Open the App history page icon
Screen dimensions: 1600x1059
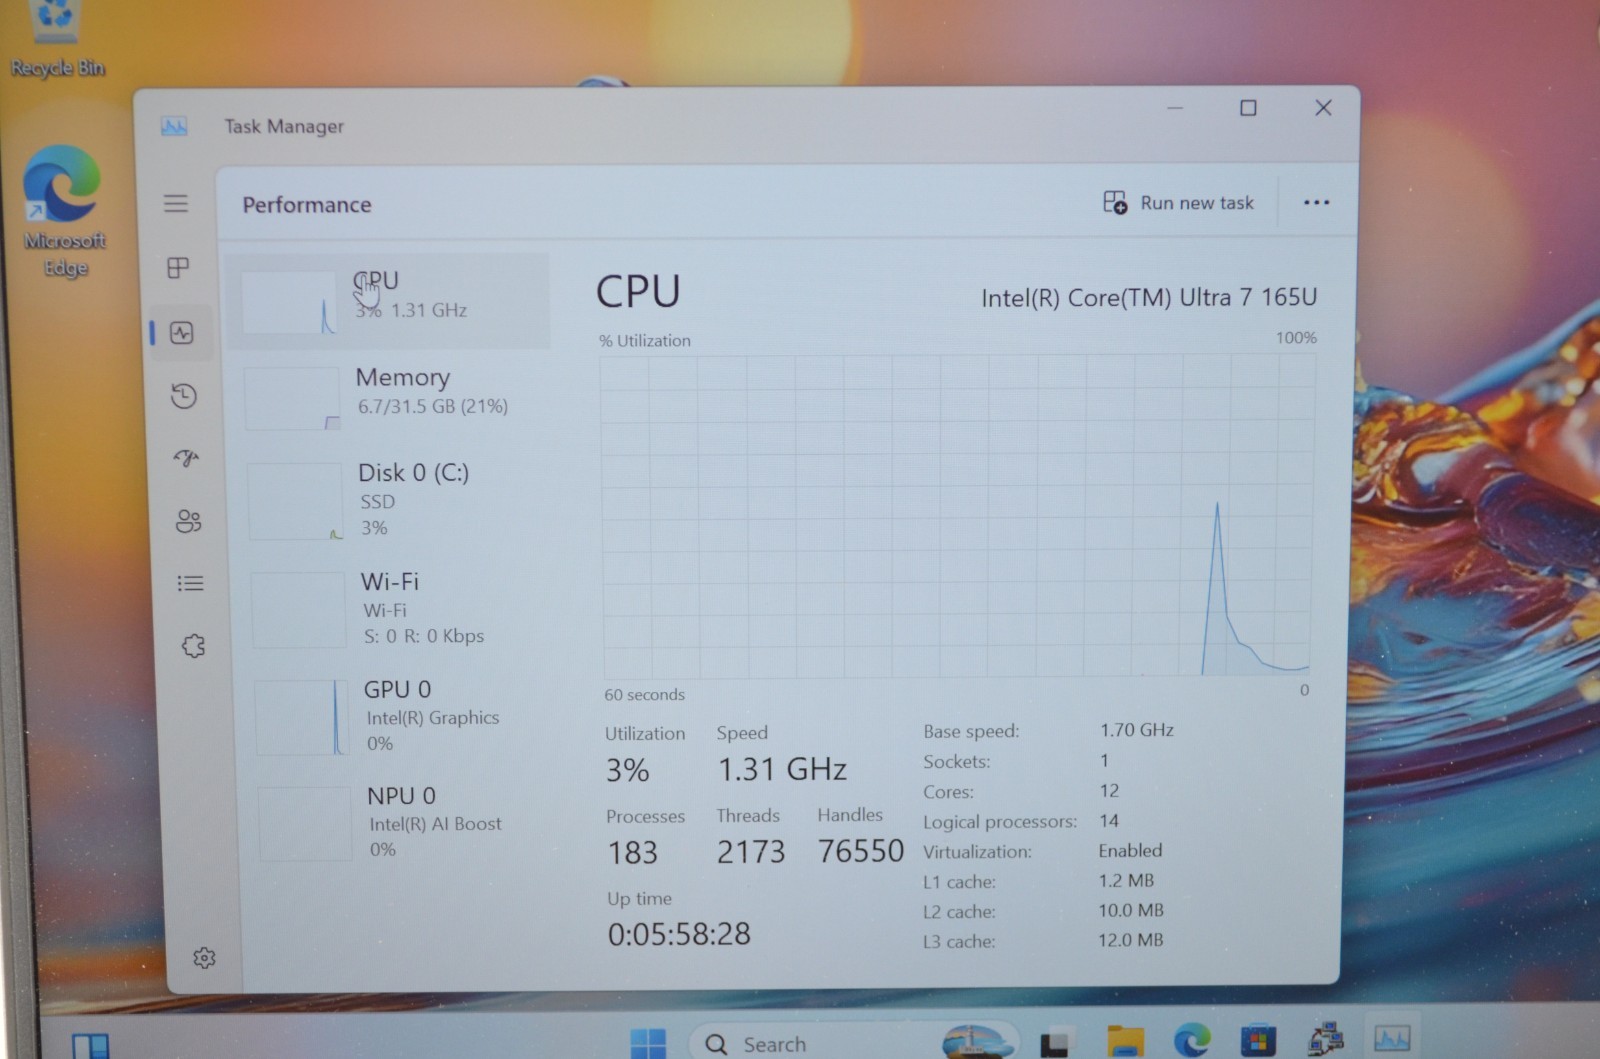[184, 396]
